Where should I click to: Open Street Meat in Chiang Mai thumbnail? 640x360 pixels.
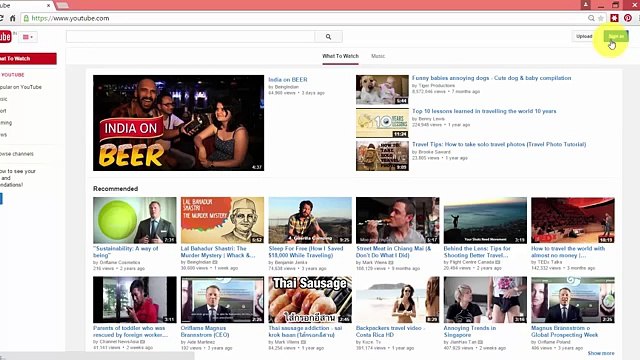pos(398,220)
